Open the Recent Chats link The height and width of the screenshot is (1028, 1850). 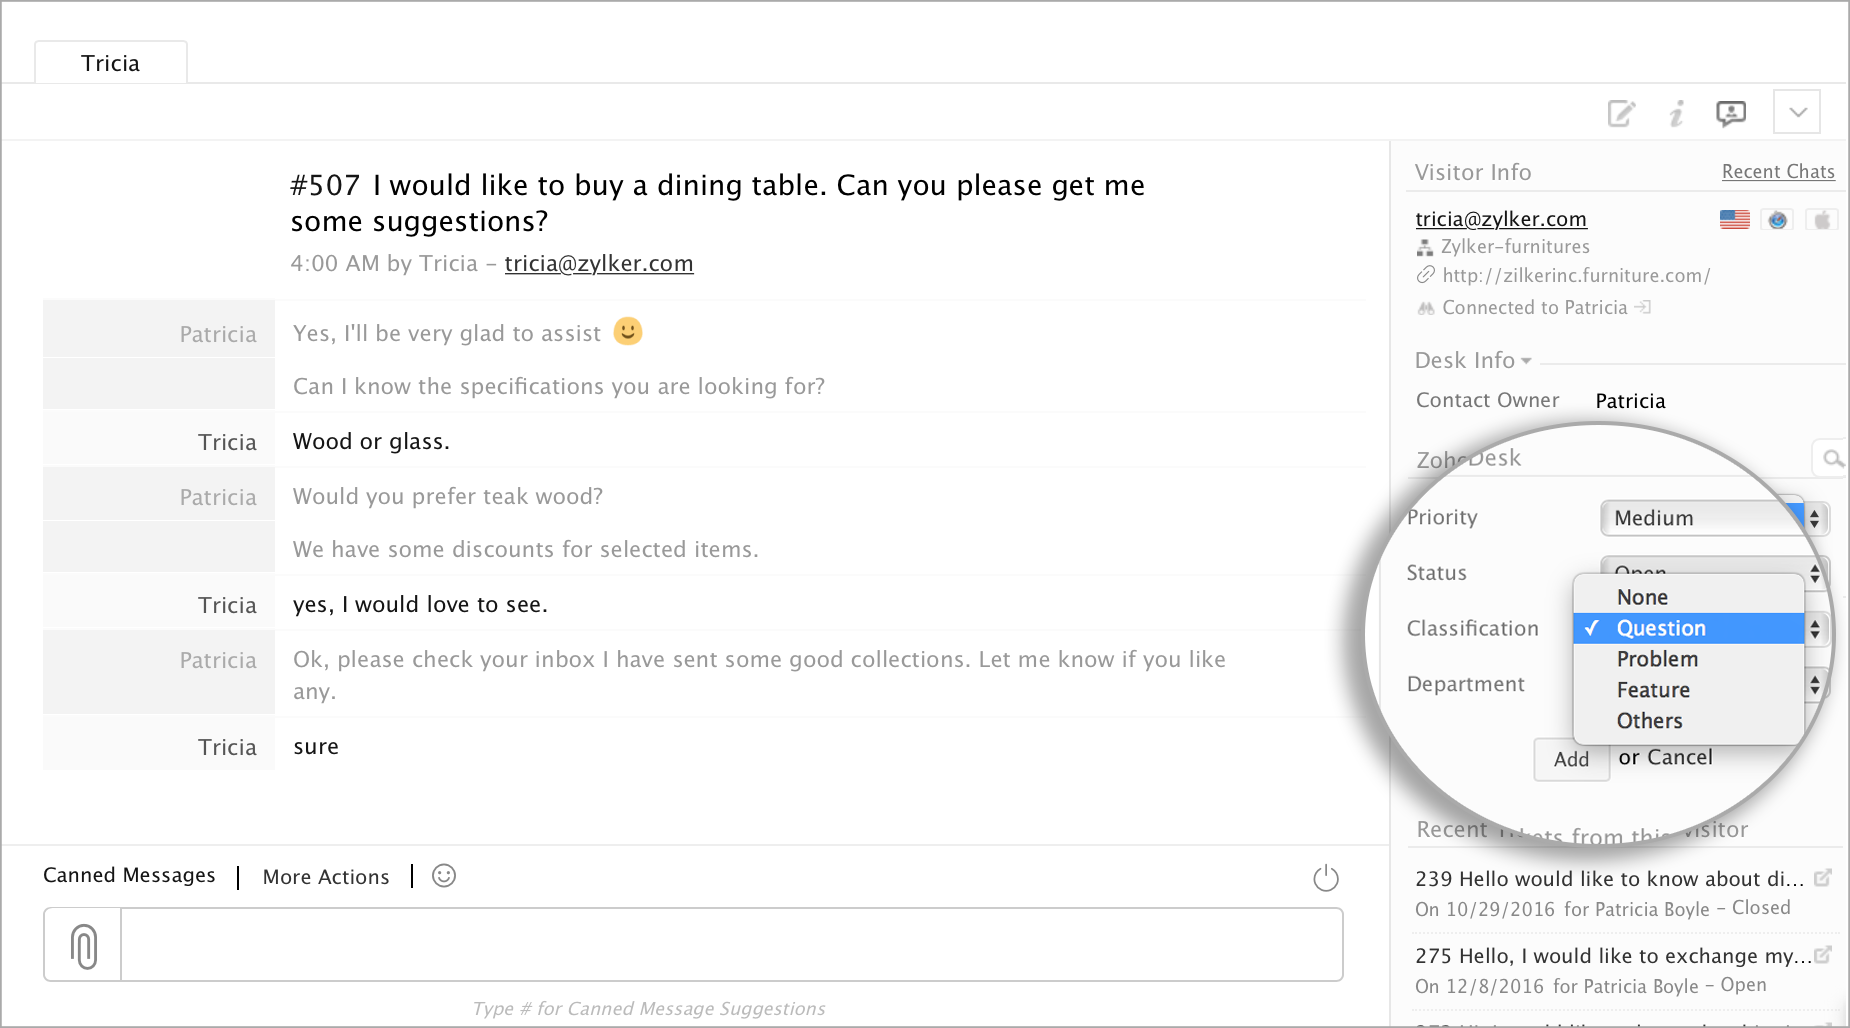(1777, 172)
